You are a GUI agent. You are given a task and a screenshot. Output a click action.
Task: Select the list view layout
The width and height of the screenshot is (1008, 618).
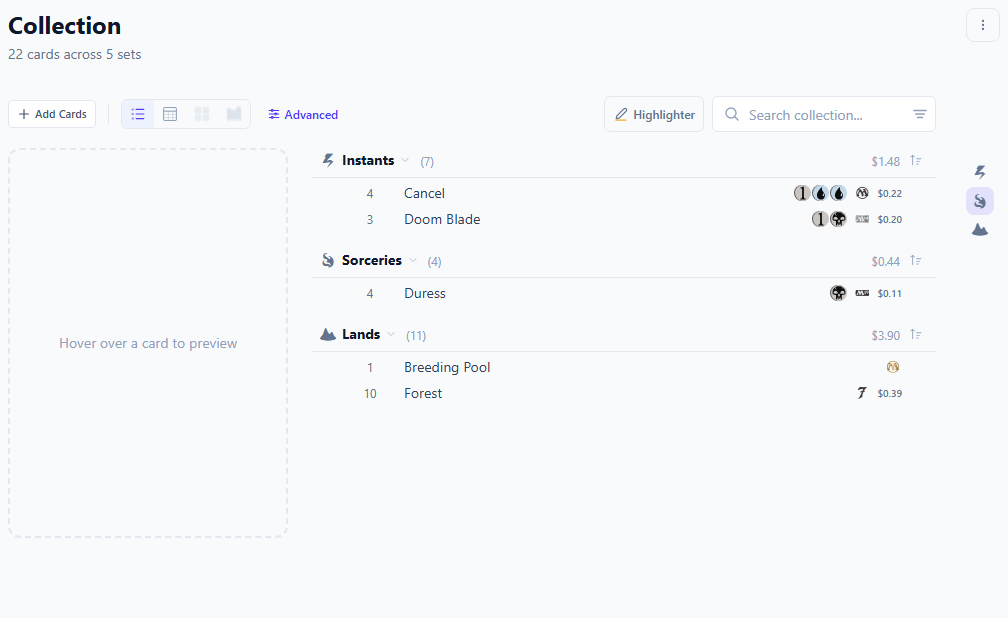138,114
